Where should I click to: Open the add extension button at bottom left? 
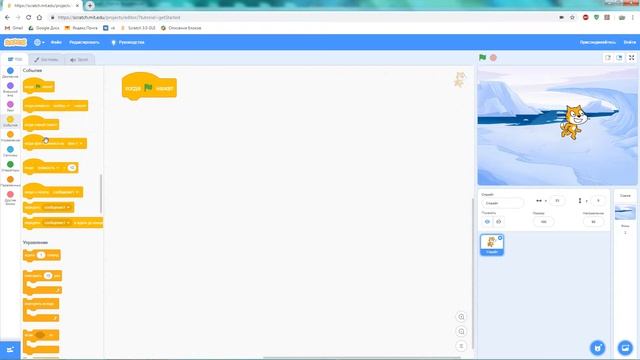(10, 350)
